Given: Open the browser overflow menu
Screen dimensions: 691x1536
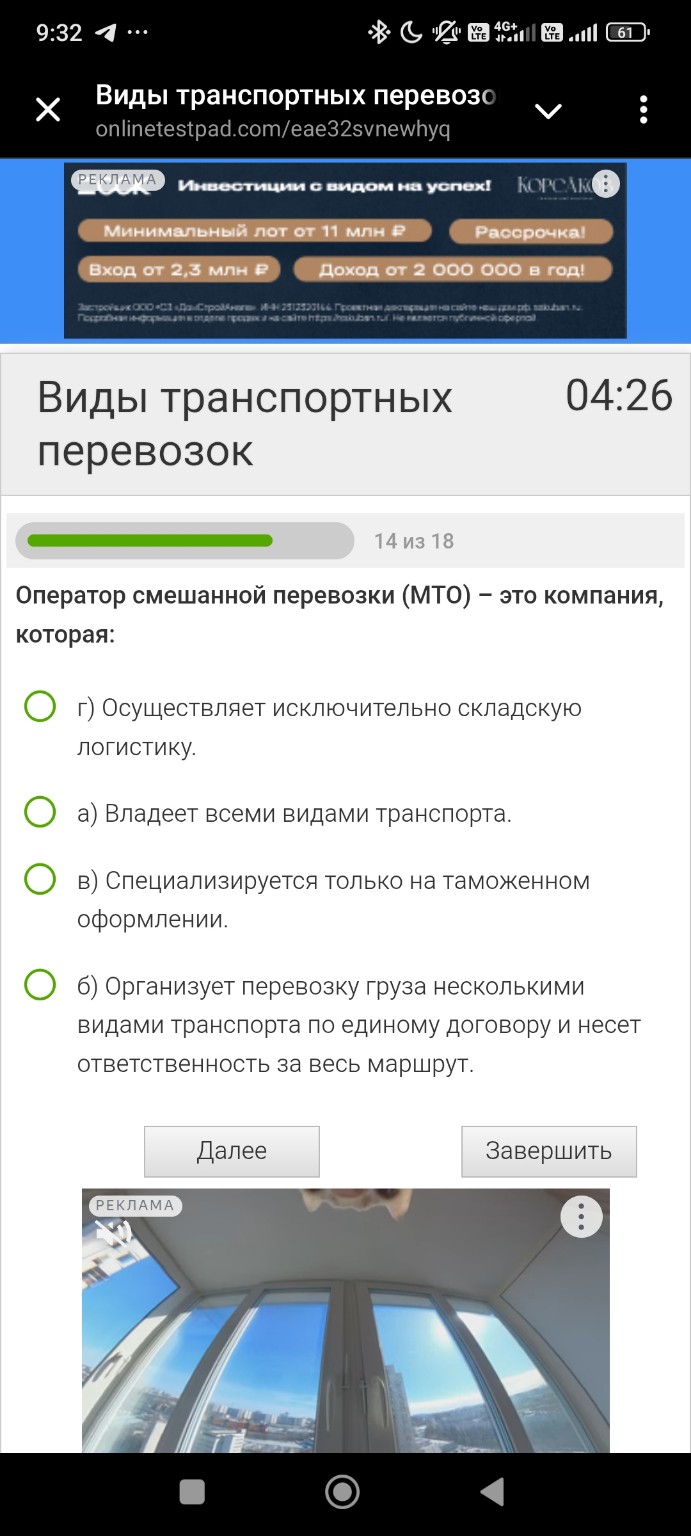Looking at the screenshot, I should pyautogui.click(x=643, y=110).
